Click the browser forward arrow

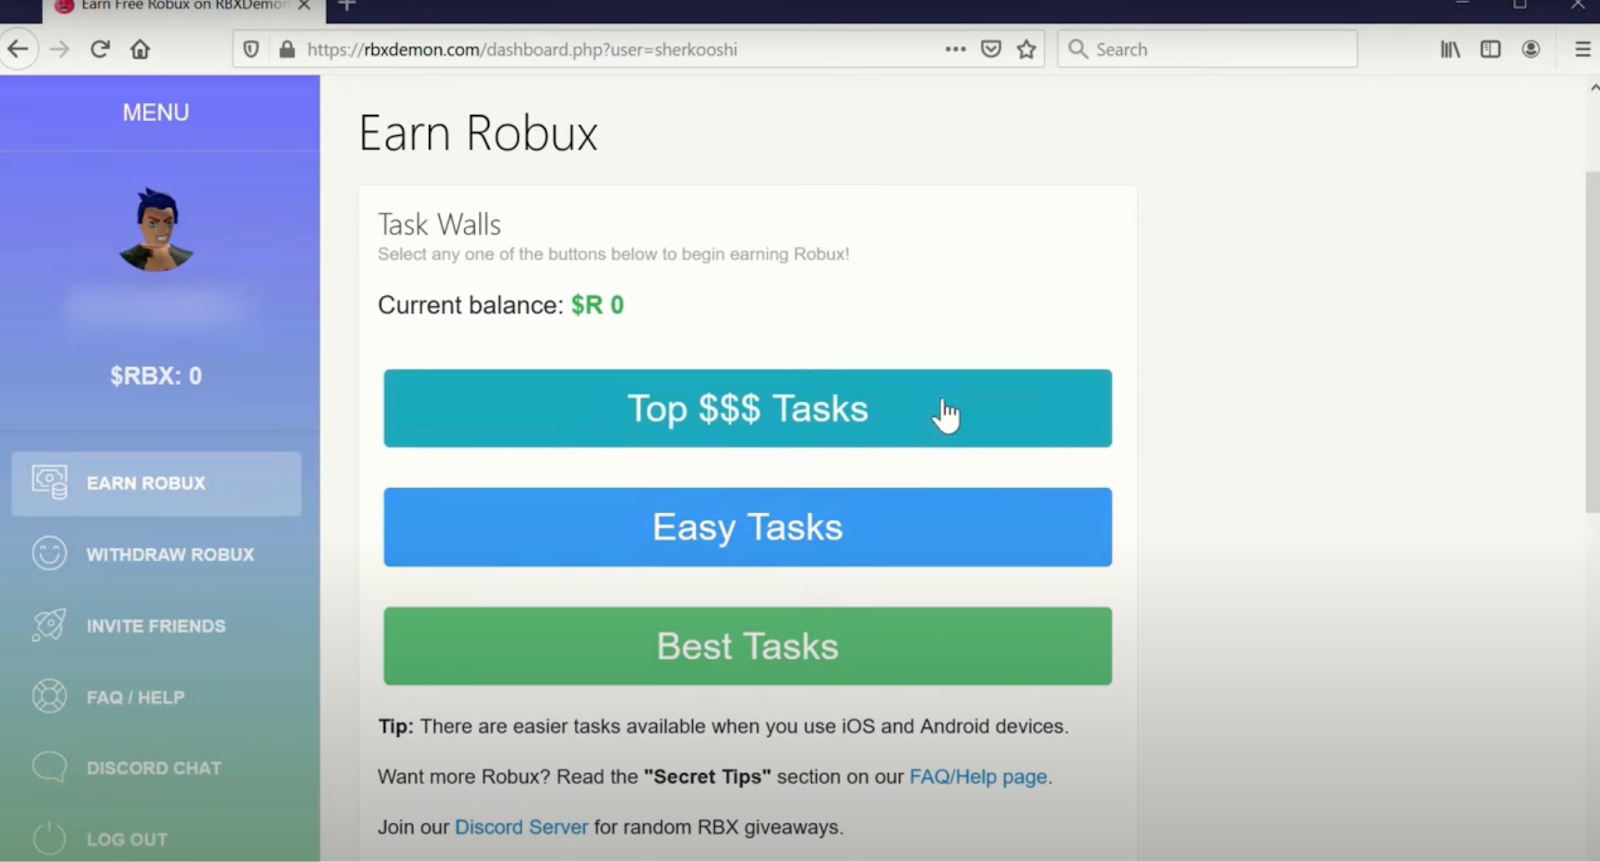pyautogui.click(x=59, y=49)
